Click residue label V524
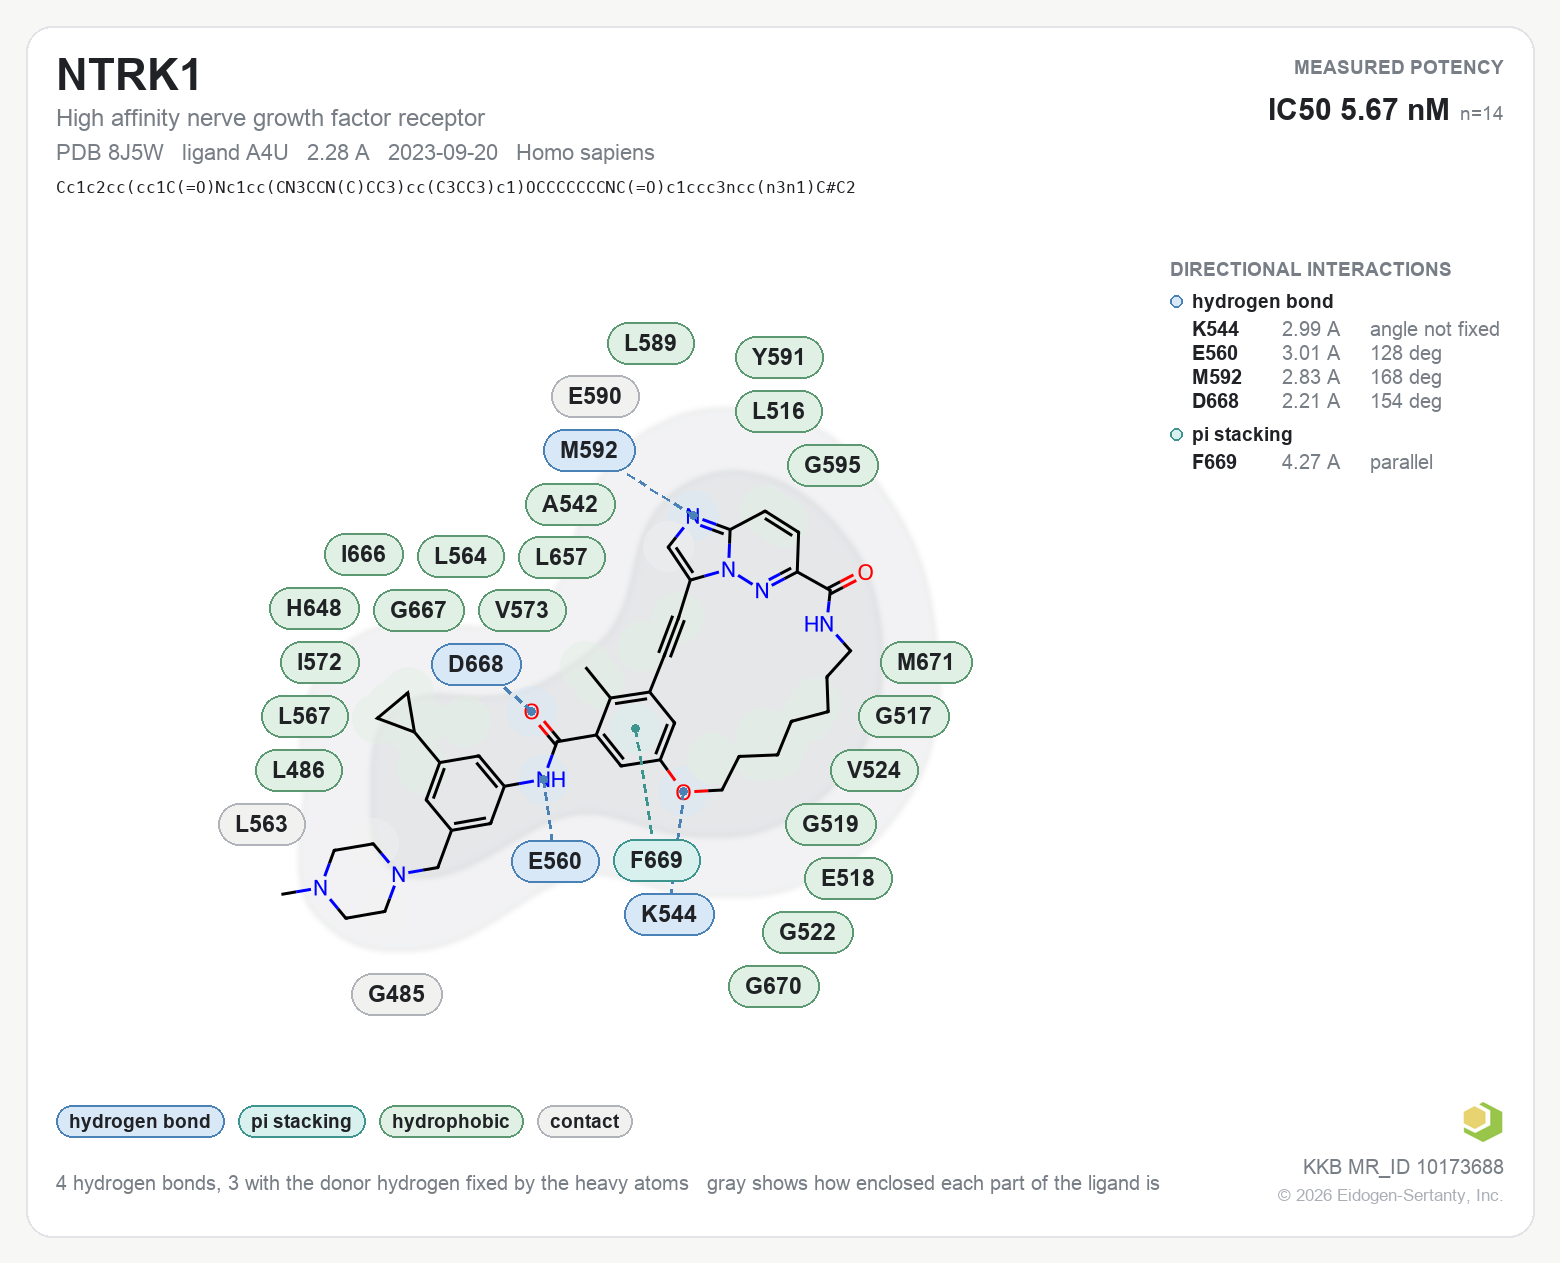1560x1263 pixels. pos(874,770)
